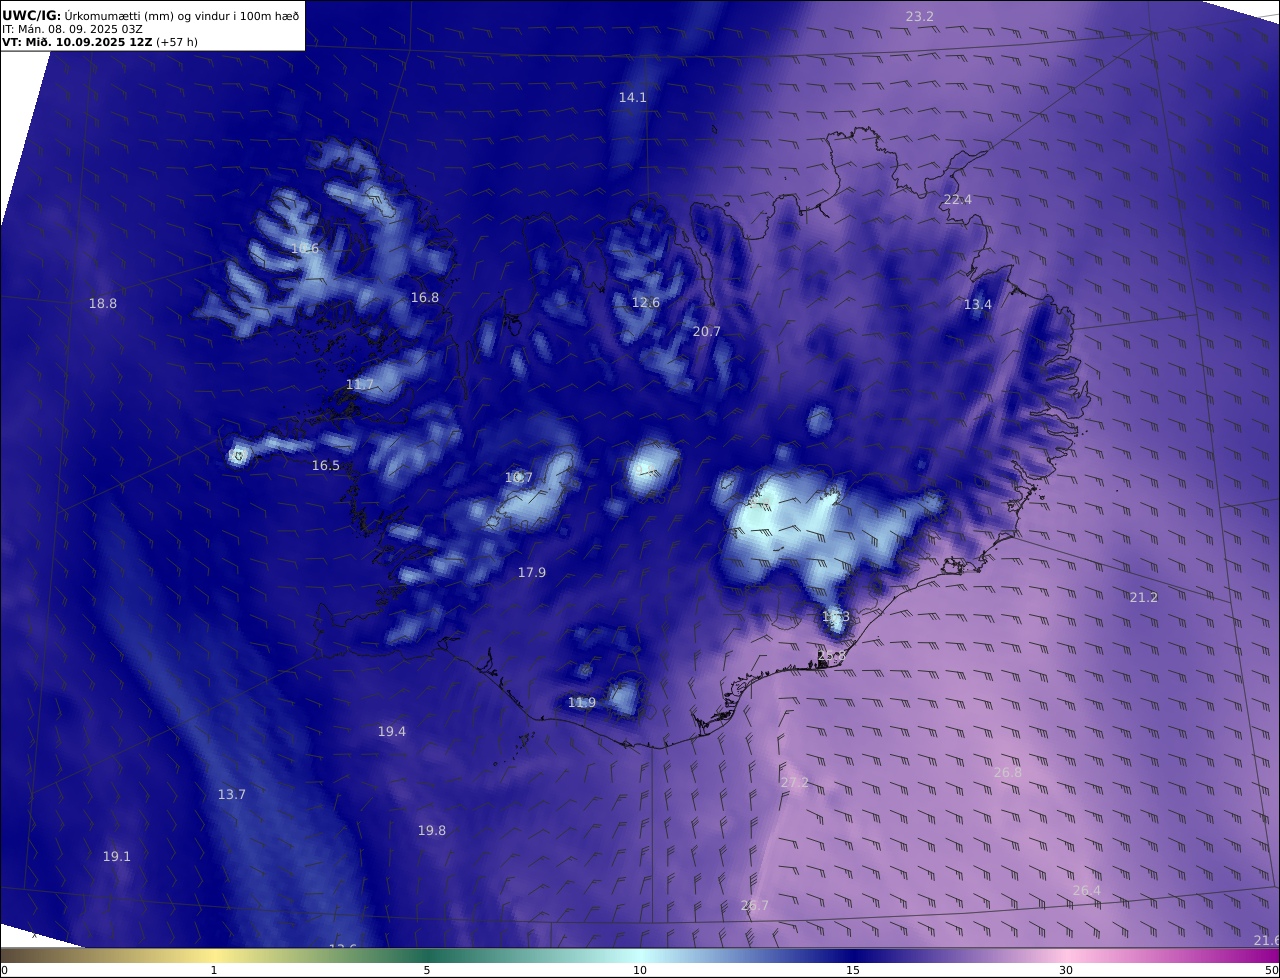The width and height of the screenshot is (1280, 978).
Task: Click the value label 26.7
Action: [x=754, y=905]
